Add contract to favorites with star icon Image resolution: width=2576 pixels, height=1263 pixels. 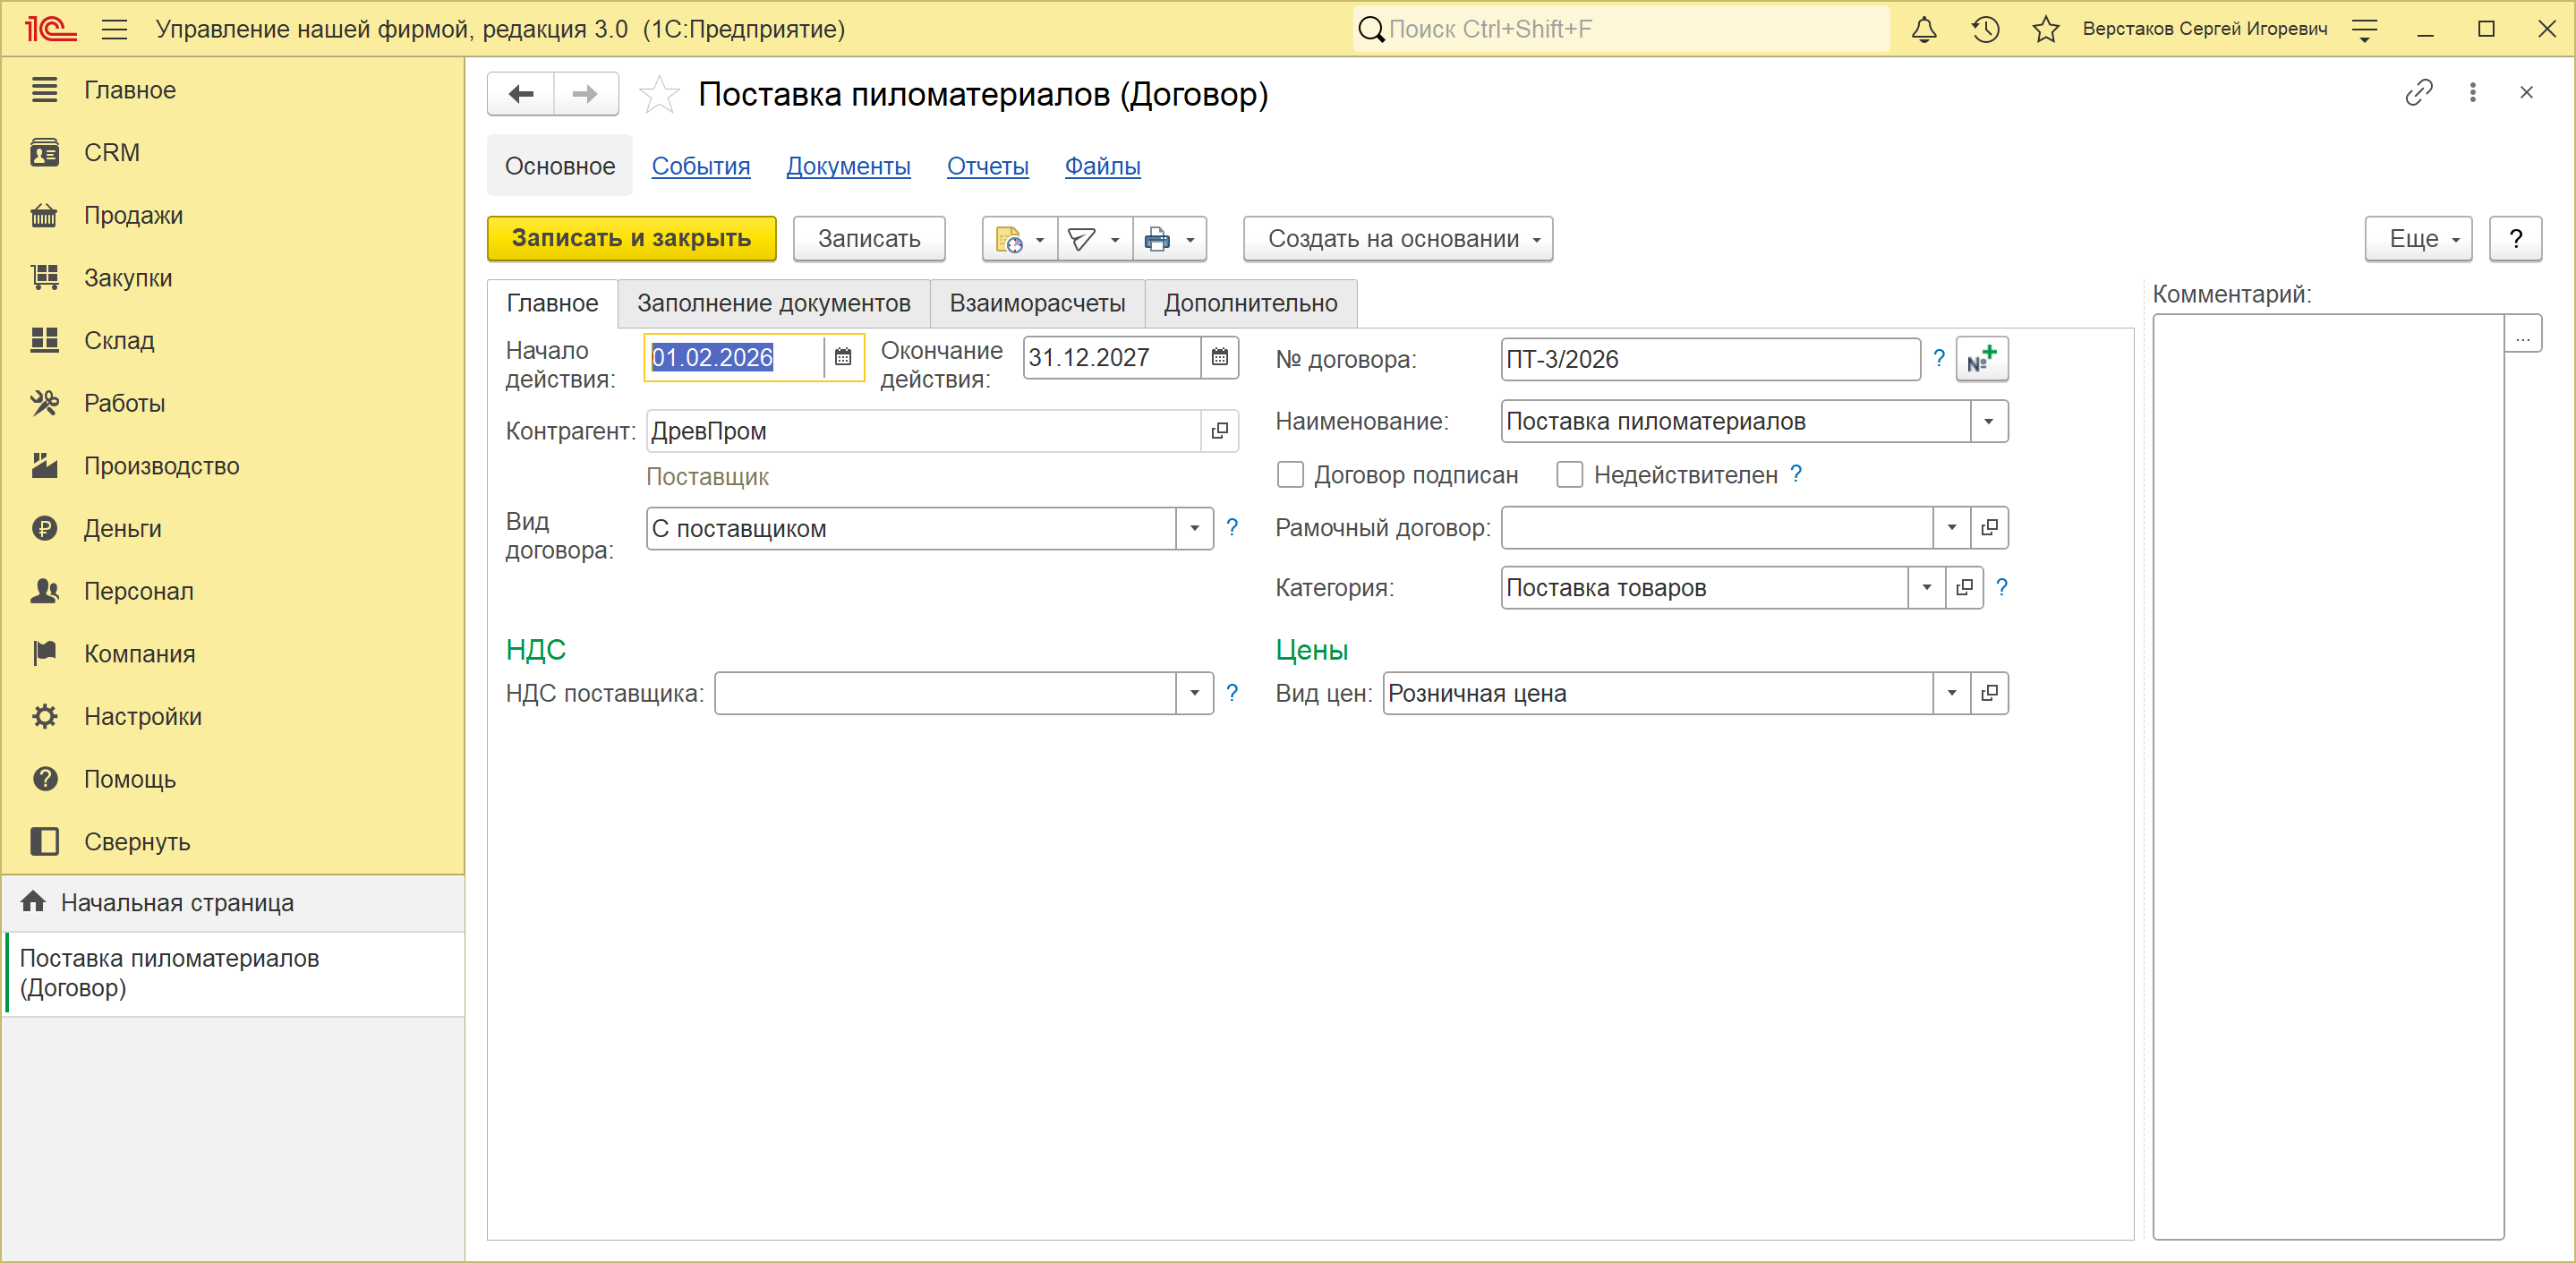coord(659,95)
